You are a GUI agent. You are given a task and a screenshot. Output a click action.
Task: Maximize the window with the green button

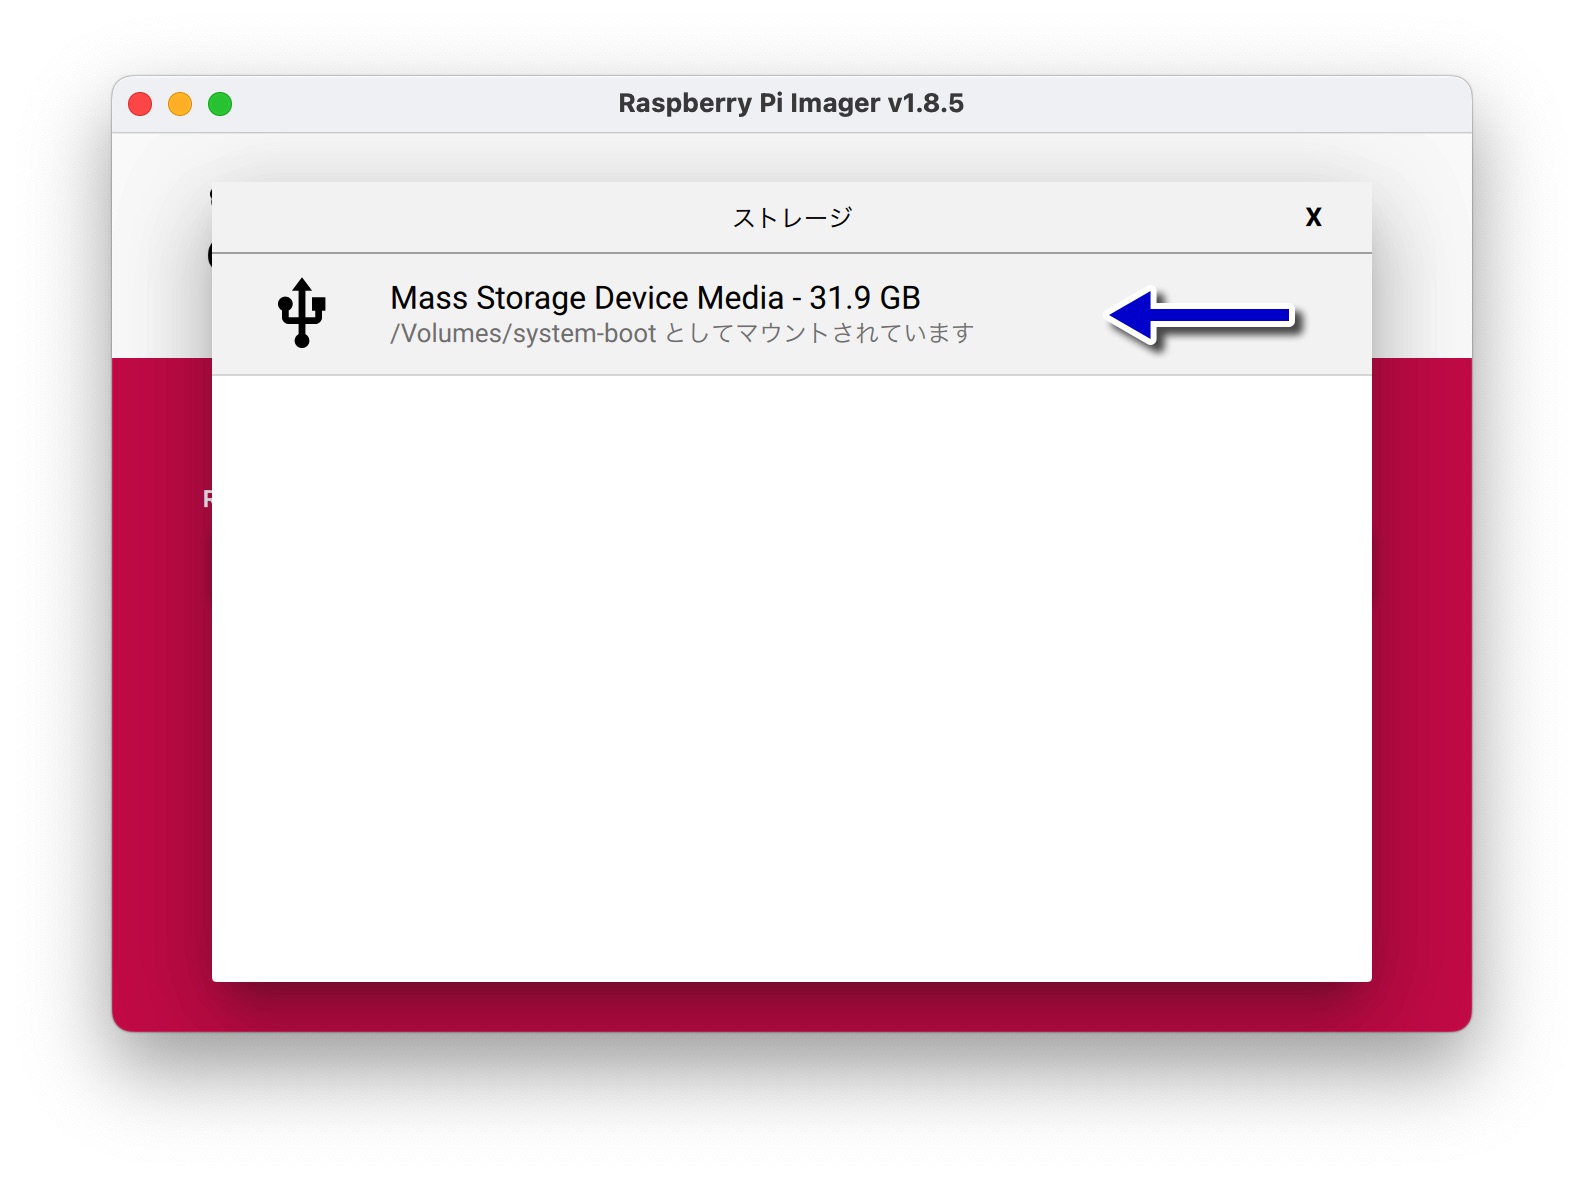pos(220,104)
